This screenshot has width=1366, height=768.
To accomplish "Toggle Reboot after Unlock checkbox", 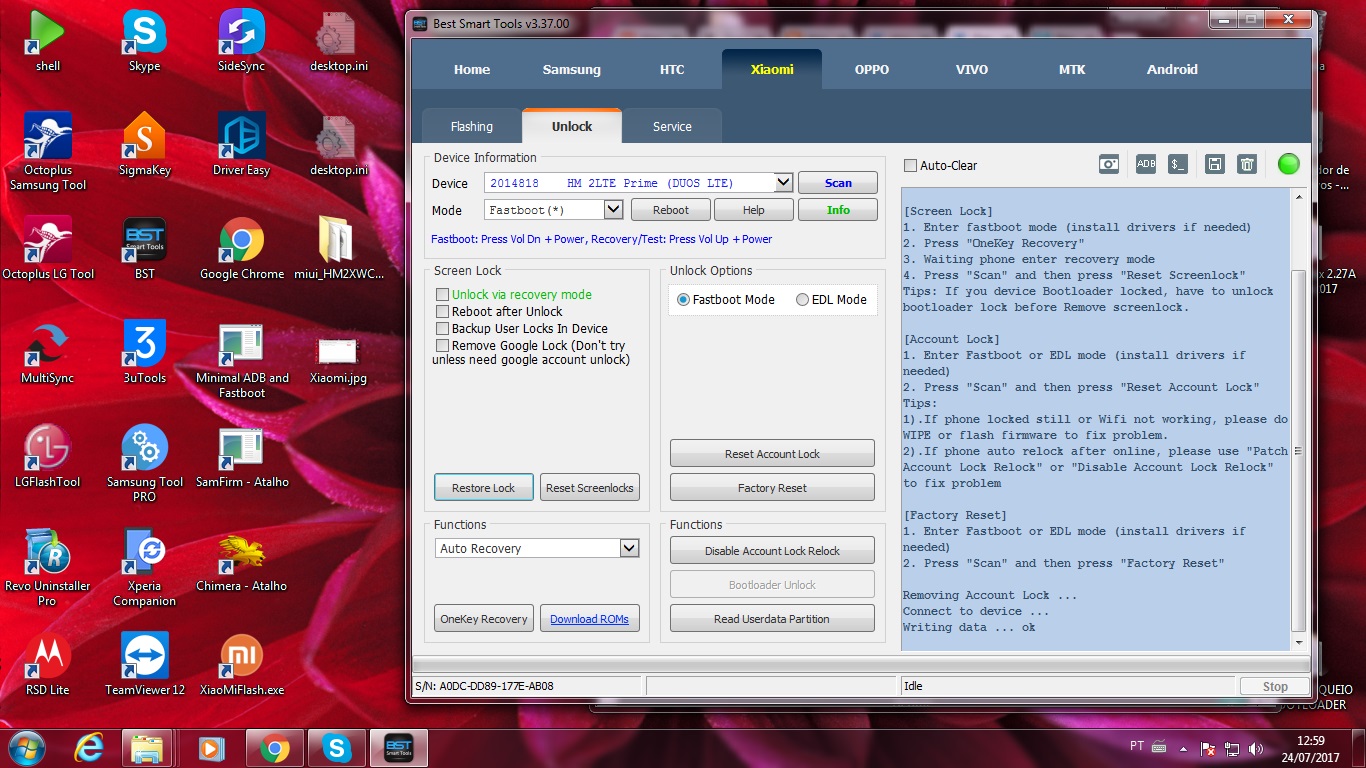I will [x=442, y=312].
